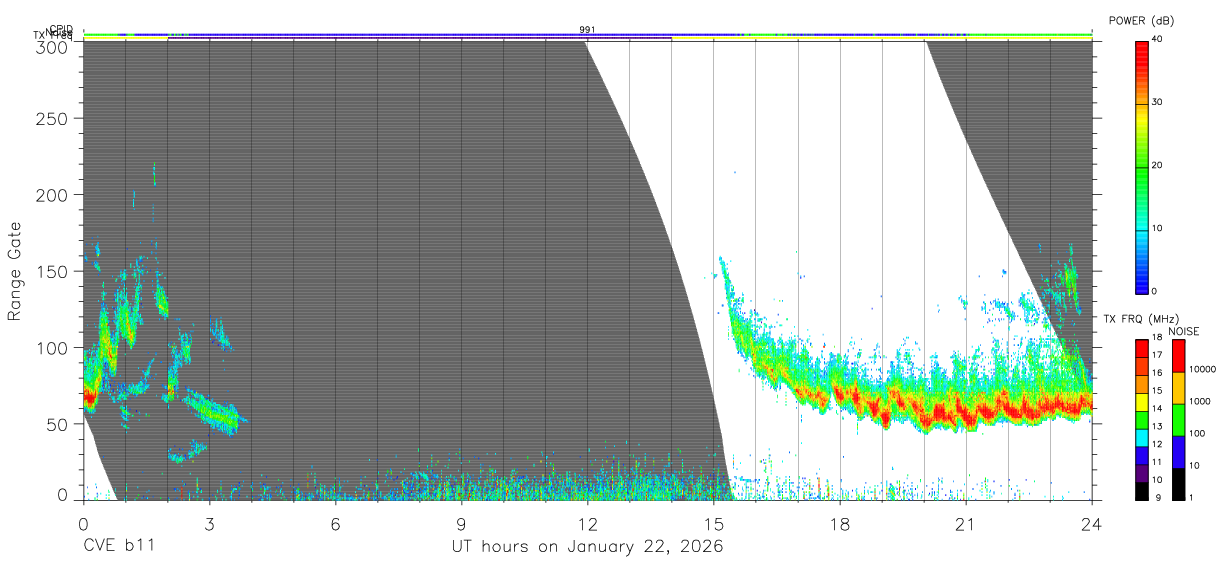
Task: Click the blue 11–12 MHz TX FRQ swatch
Action: click(x=1142, y=455)
